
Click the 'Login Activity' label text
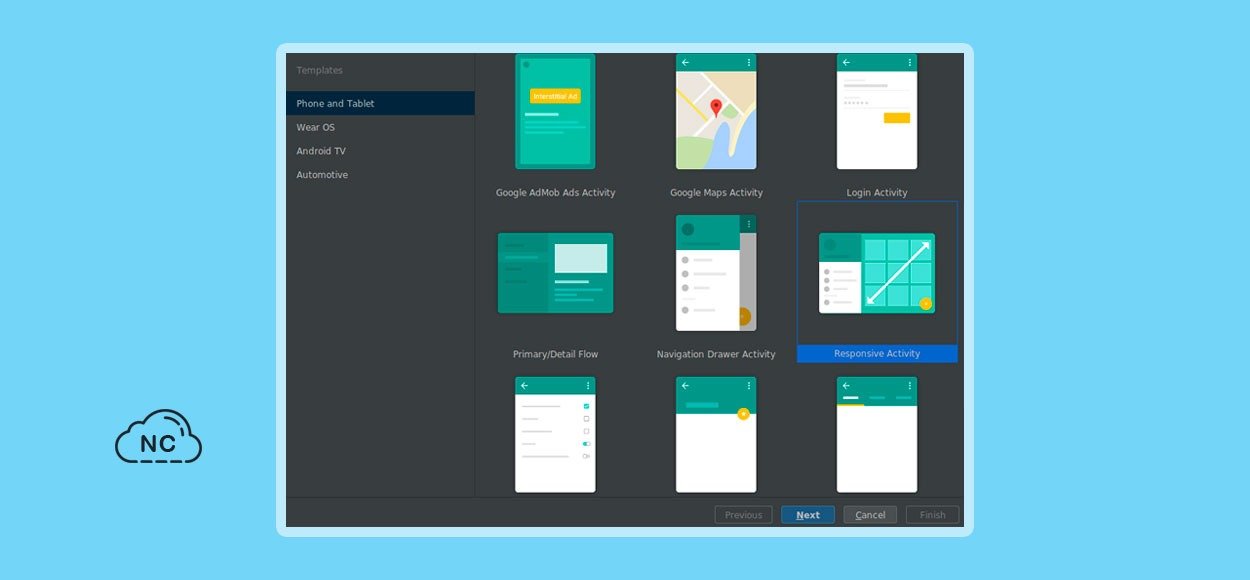click(877, 193)
